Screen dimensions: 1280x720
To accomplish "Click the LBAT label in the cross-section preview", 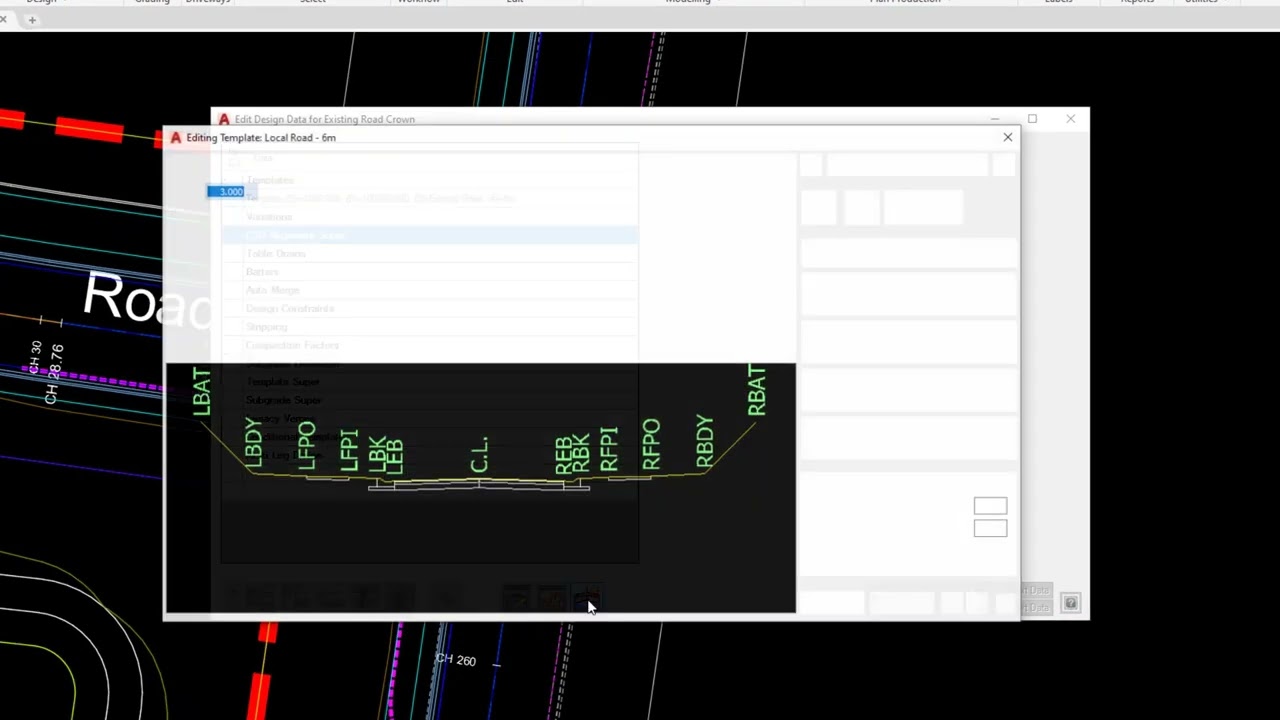I will click(201, 392).
